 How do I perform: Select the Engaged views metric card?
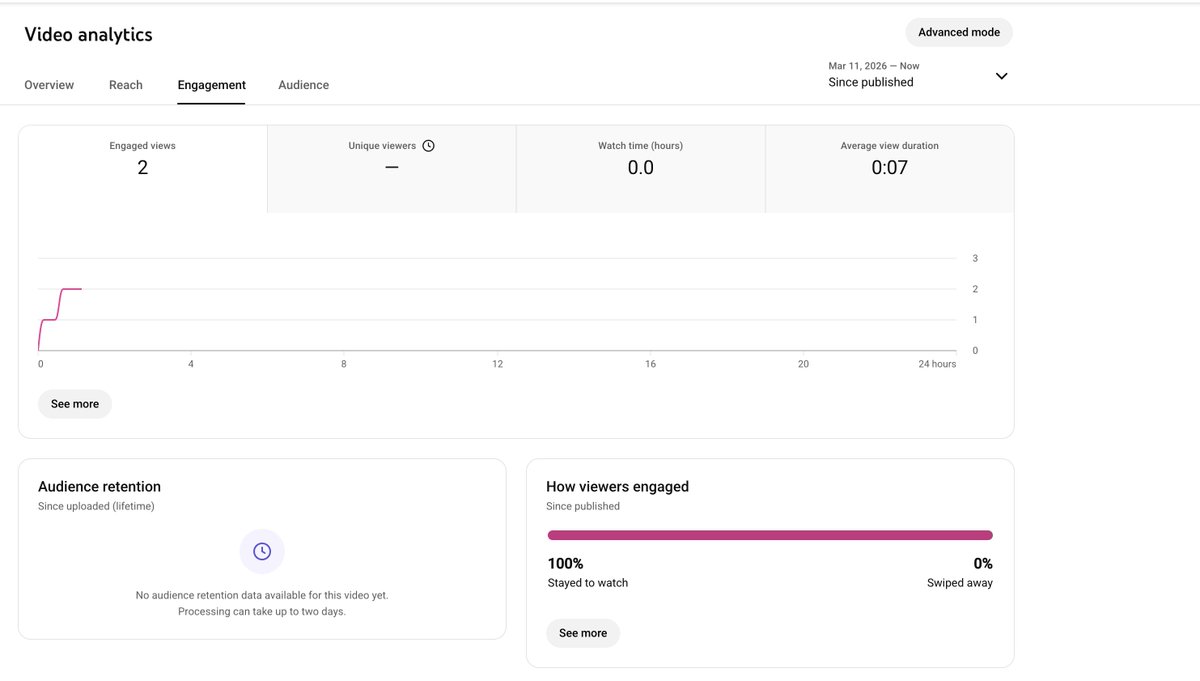coord(143,169)
